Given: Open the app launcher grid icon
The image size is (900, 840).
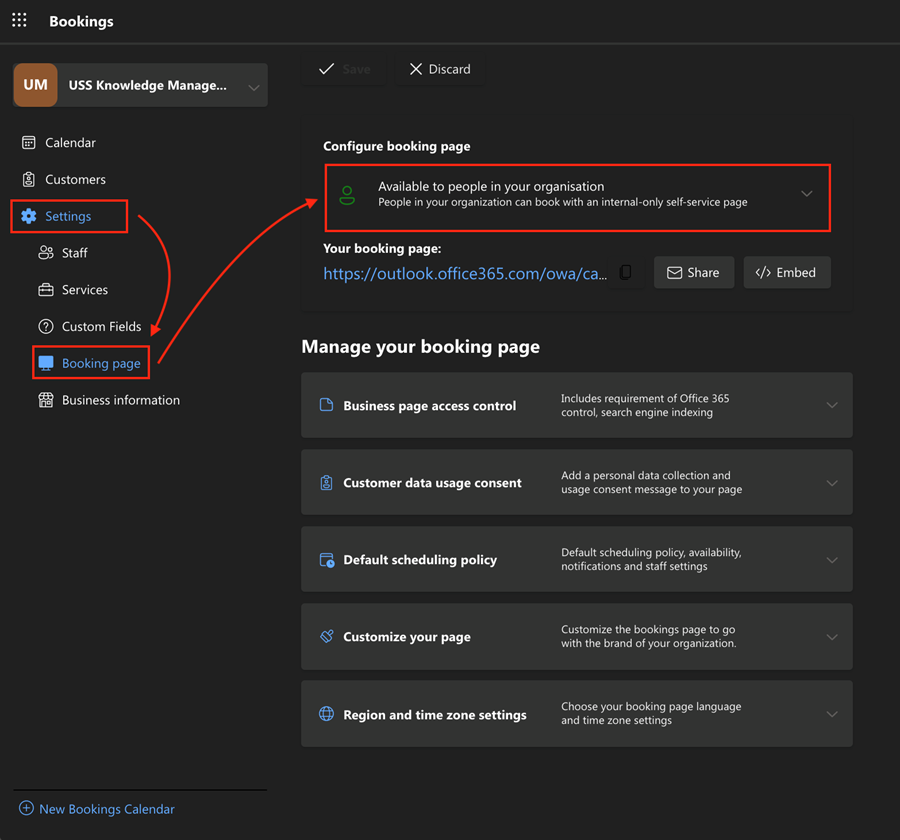Looking at the screenshot, I should (x=20, y=21).
